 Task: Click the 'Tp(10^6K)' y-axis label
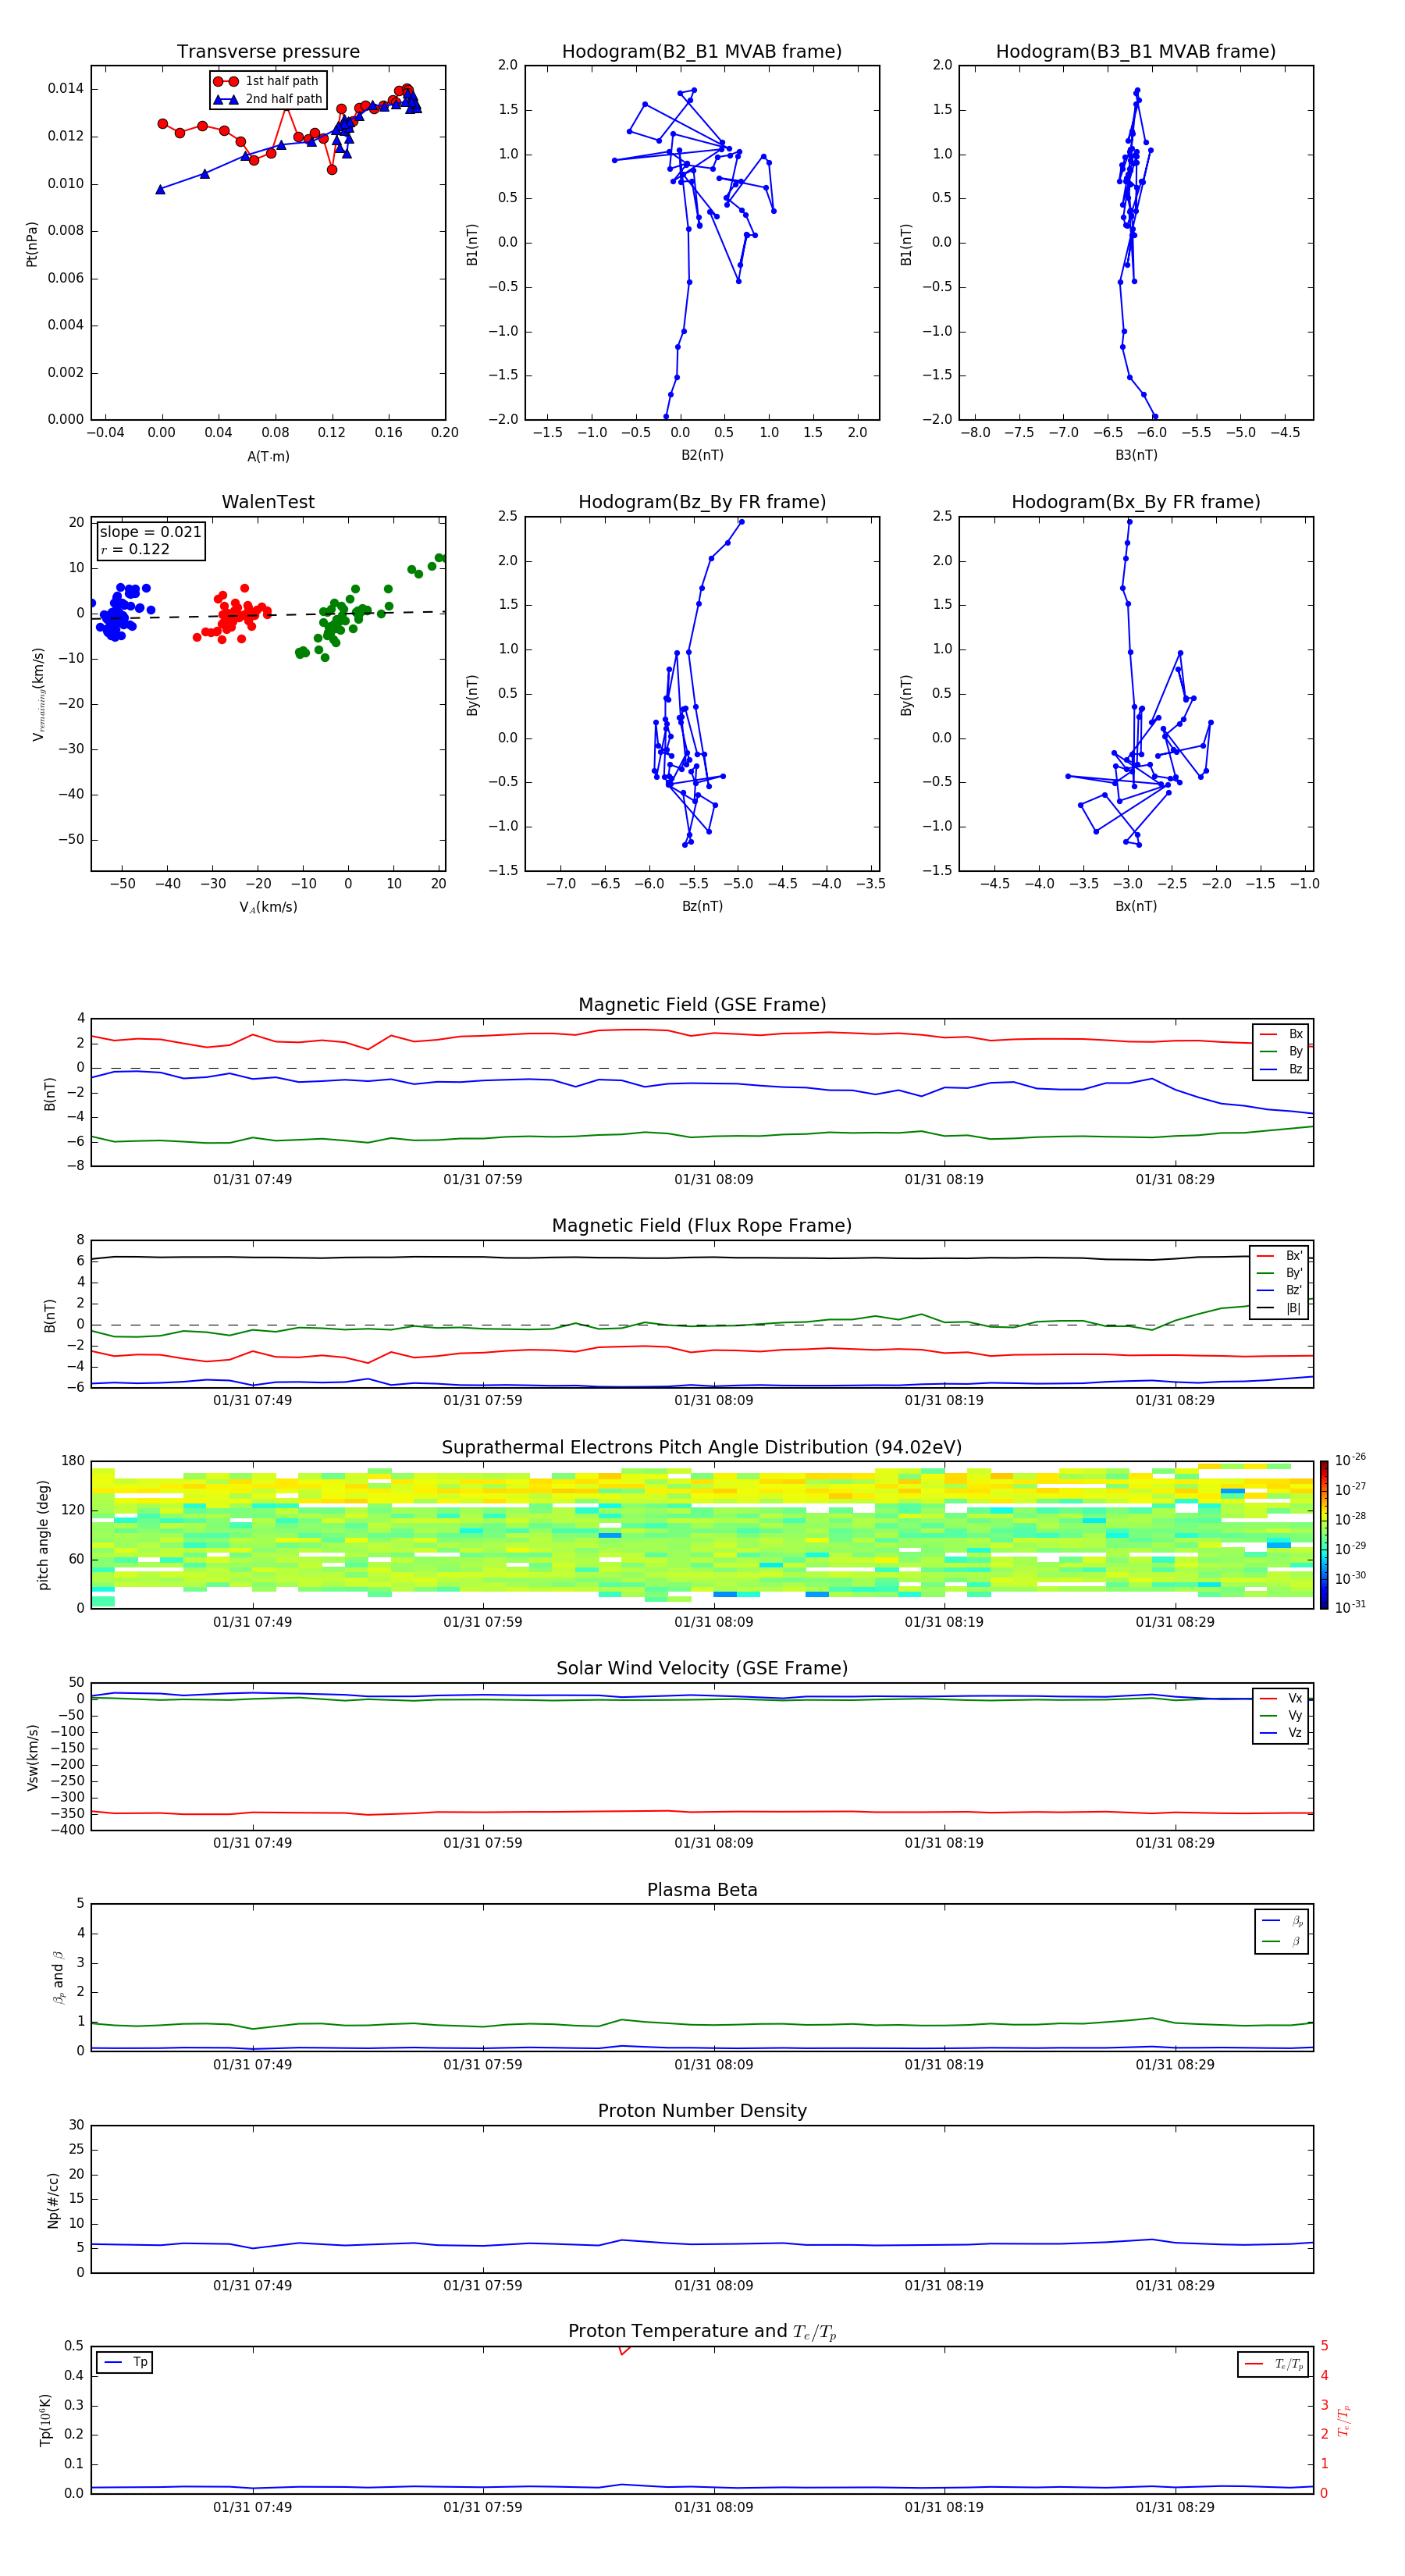45,2420
